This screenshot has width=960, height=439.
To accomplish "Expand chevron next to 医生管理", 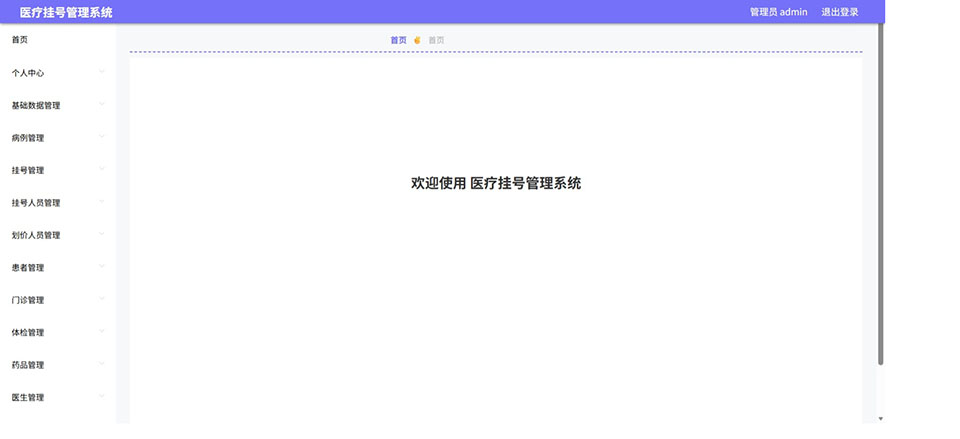I will (x=102, y=396).
